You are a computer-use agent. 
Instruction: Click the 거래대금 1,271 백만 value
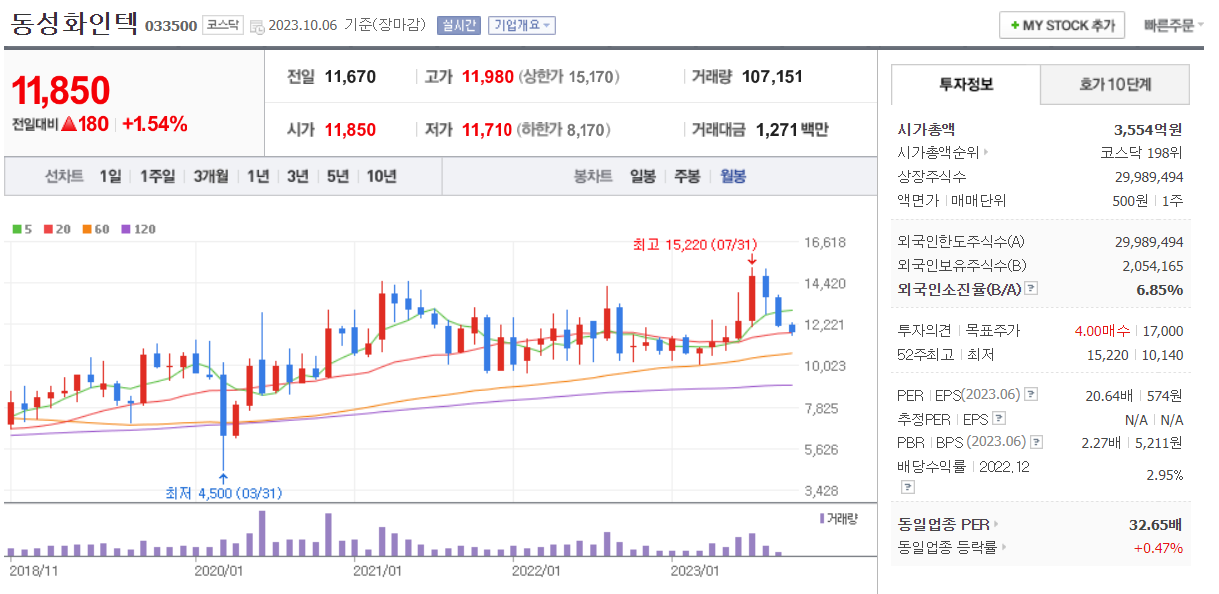(x=792, y=130)
